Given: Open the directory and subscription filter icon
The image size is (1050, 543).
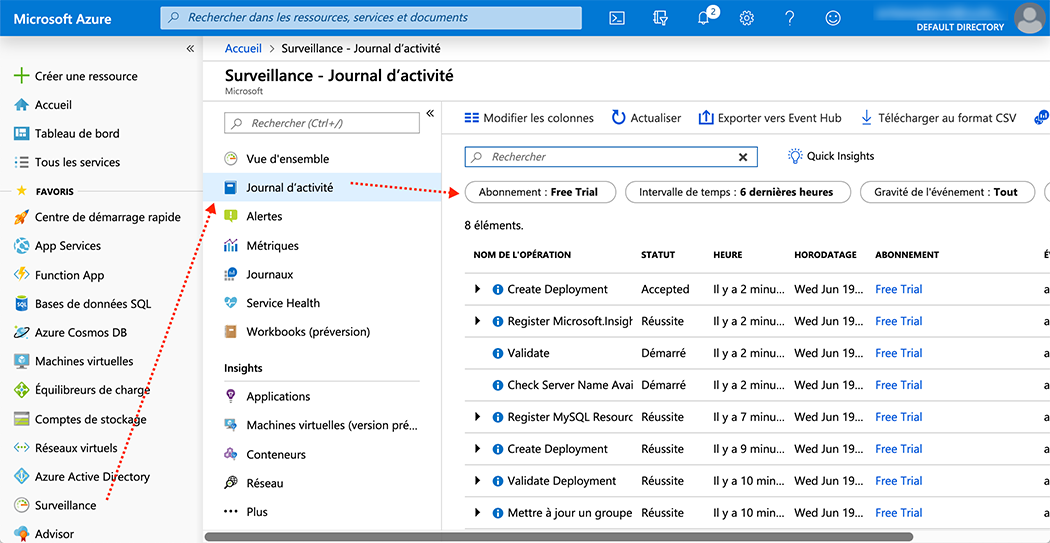Looking at the screenshot, I should pos(660,19).
